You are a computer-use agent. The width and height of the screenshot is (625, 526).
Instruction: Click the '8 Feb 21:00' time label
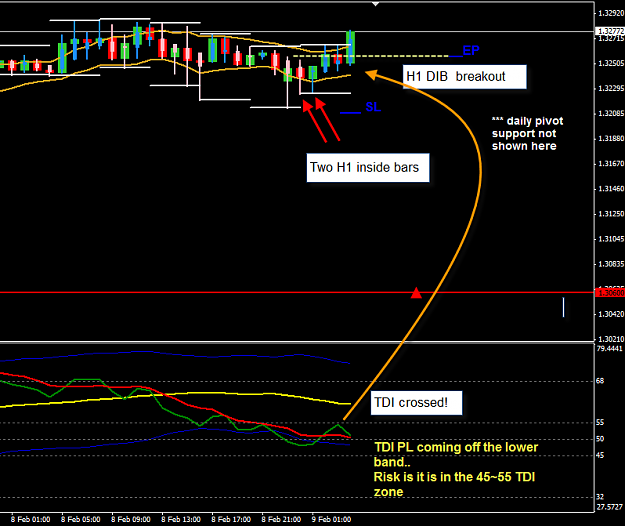281,520
